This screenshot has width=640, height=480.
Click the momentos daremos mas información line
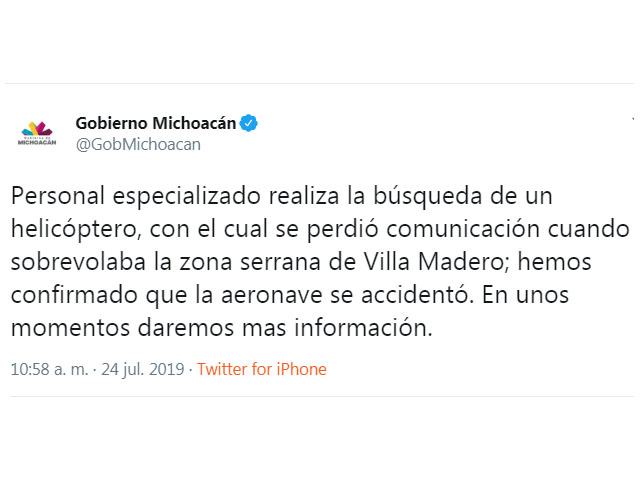click(221, 328)
